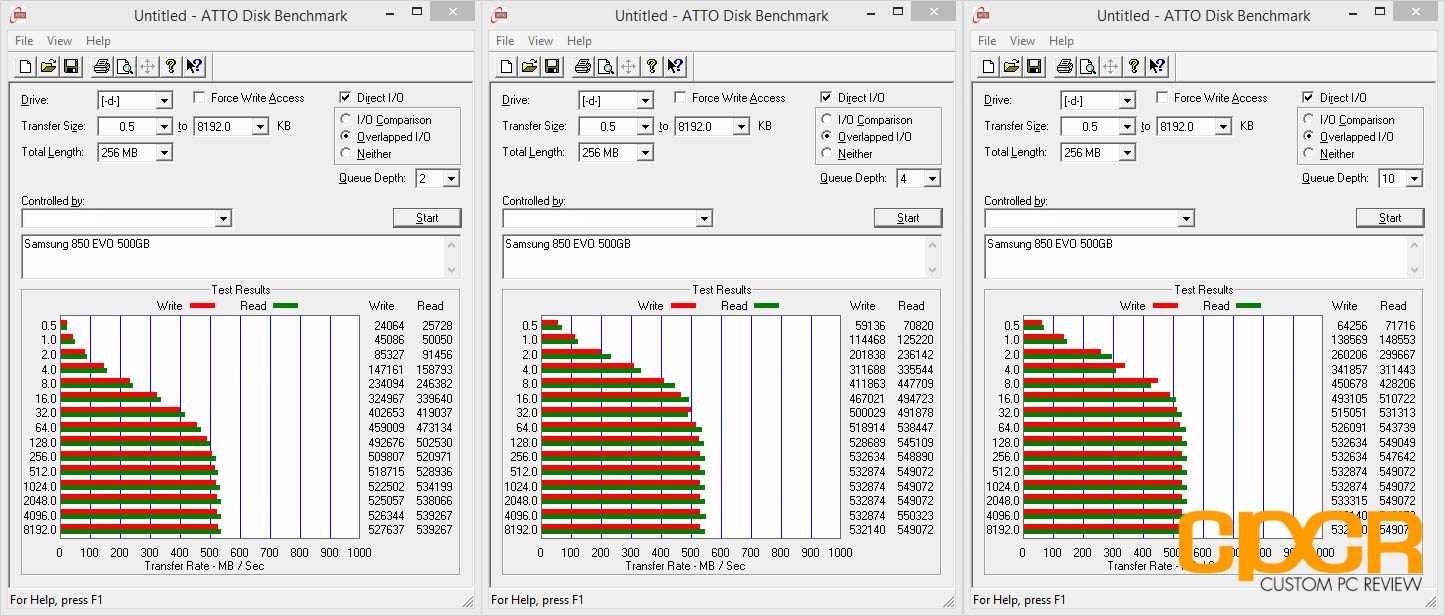This screenshot has height=616, width=1445.
Task: Click the description field in the left window
Action: (241, 256)
